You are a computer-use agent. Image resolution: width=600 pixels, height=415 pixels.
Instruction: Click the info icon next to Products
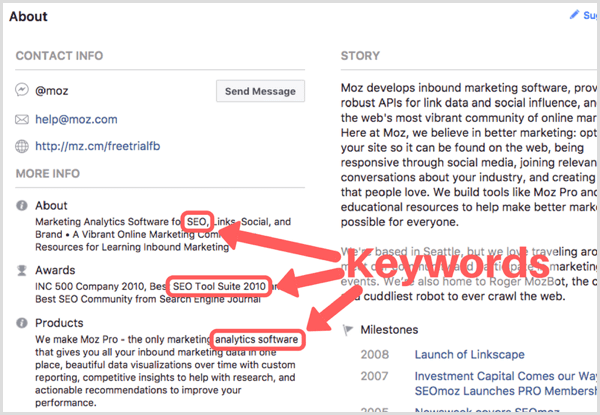click(x=22, y=323)
